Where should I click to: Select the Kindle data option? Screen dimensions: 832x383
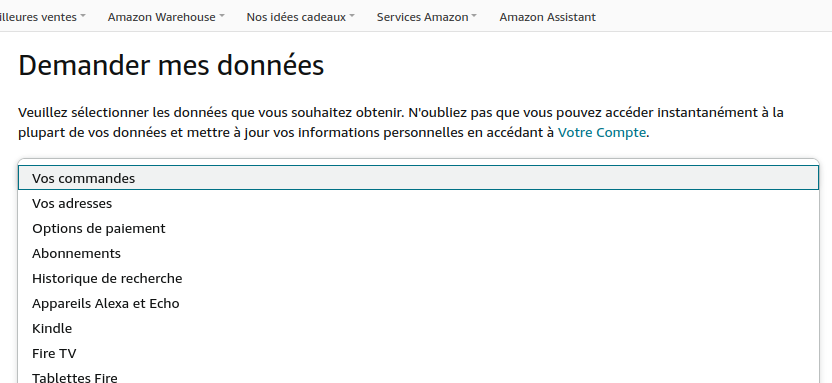[418, 328]
